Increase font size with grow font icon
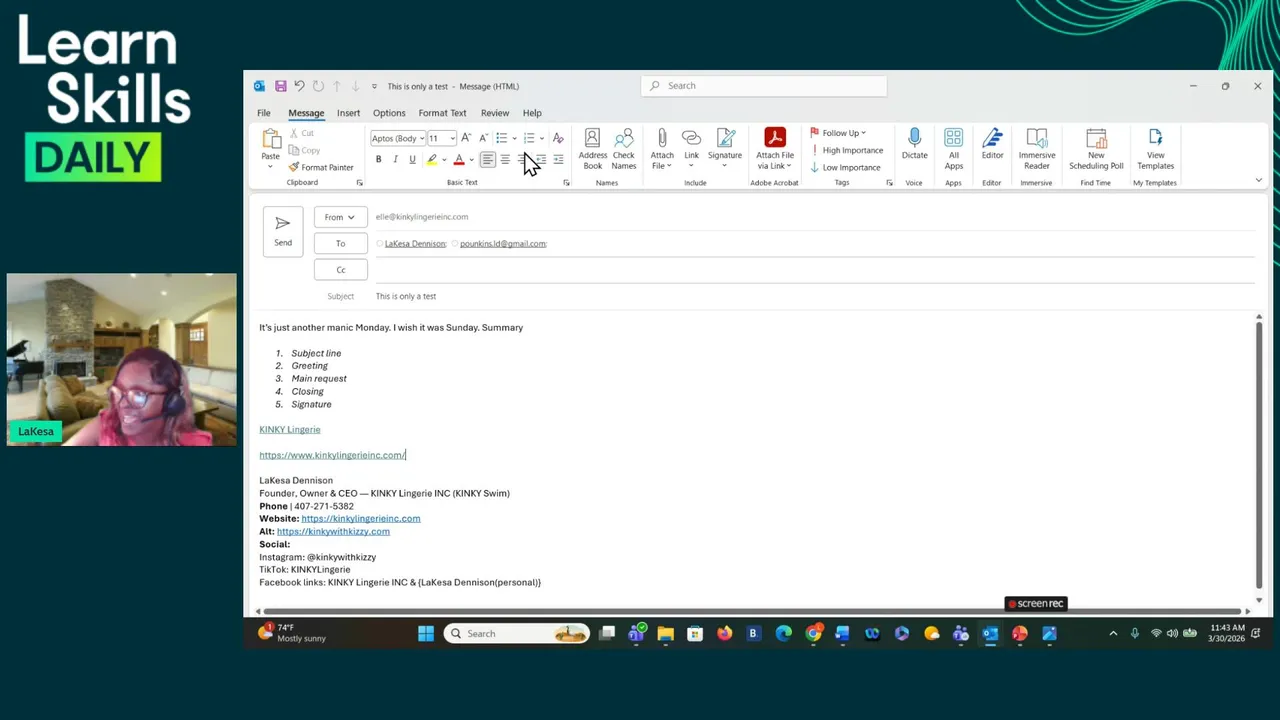Viewport: 1280px width, 720px height. click(x=466, y=138)
